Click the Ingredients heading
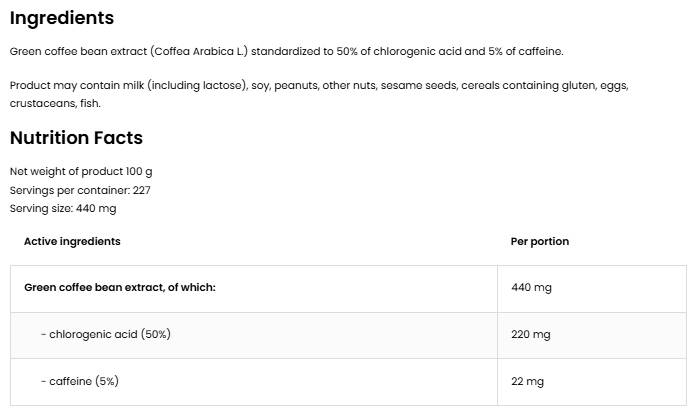The image size is (693, 417). 62,18
